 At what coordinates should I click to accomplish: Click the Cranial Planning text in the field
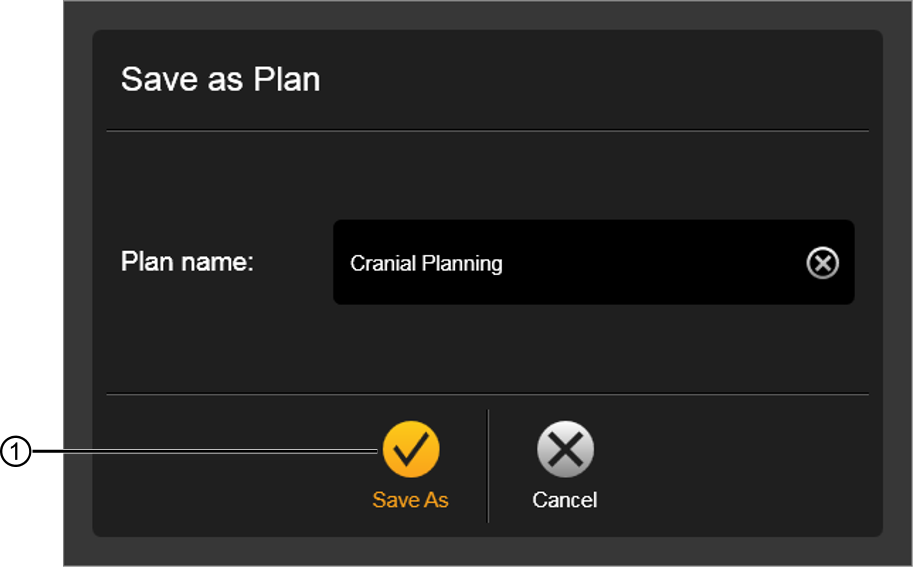coord(426,263)
